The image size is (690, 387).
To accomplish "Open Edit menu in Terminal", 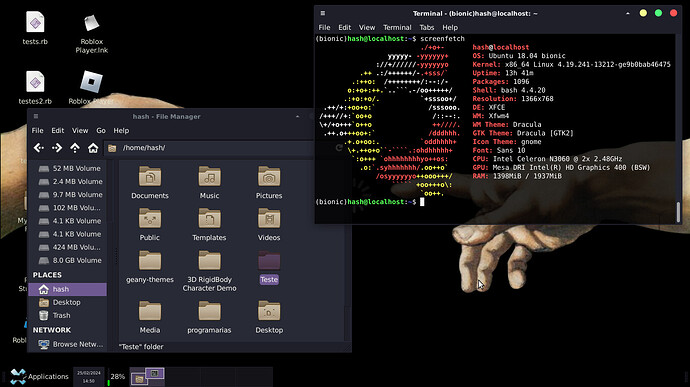I will [x=345, y=27].
